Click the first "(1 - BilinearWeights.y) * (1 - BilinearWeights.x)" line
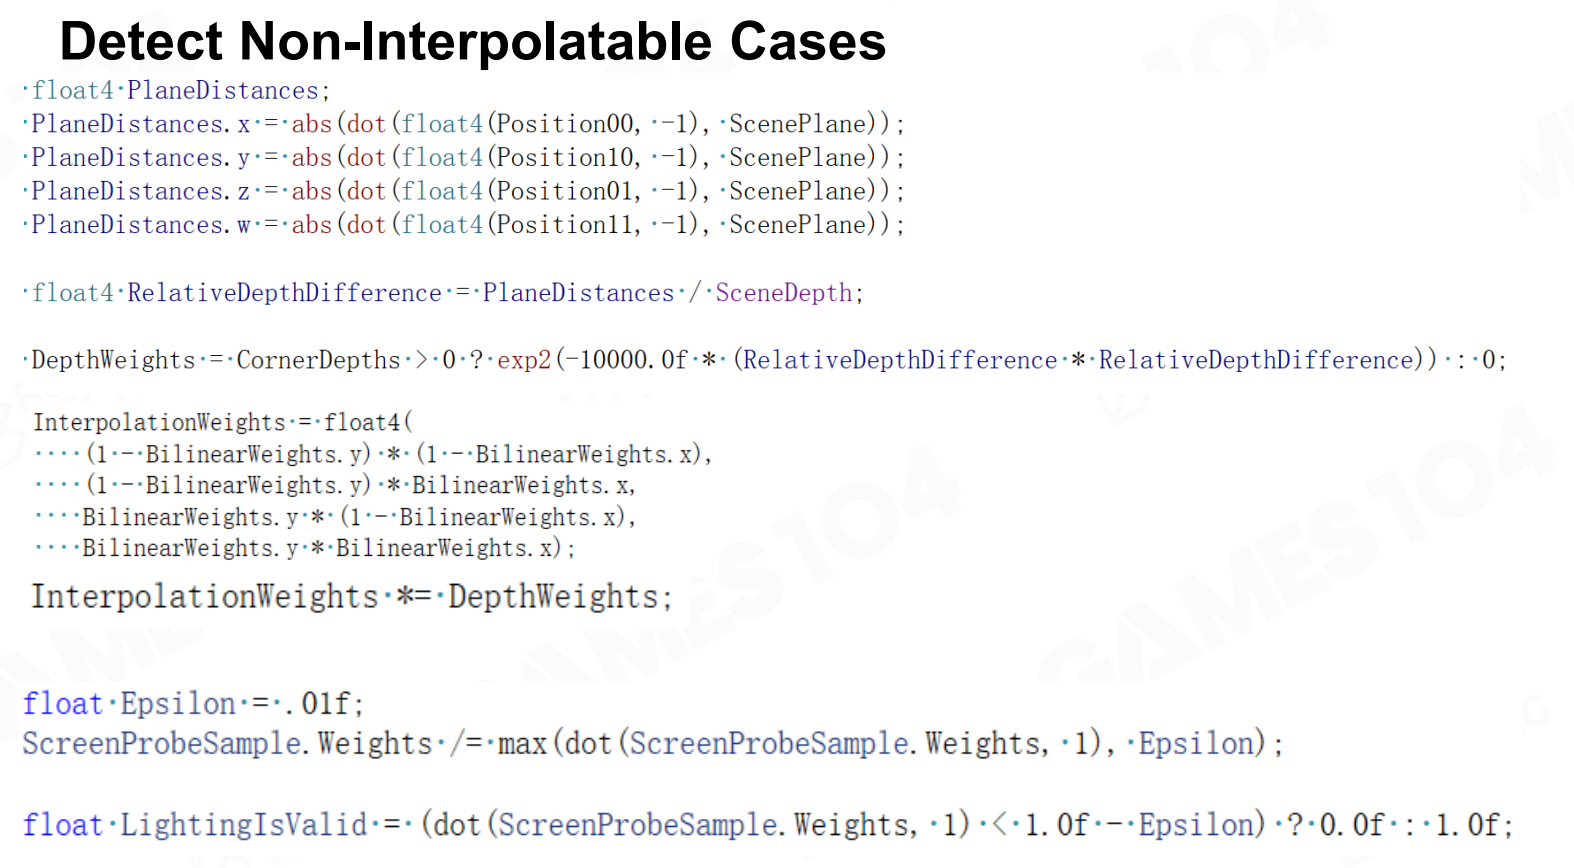 (398, 454)
